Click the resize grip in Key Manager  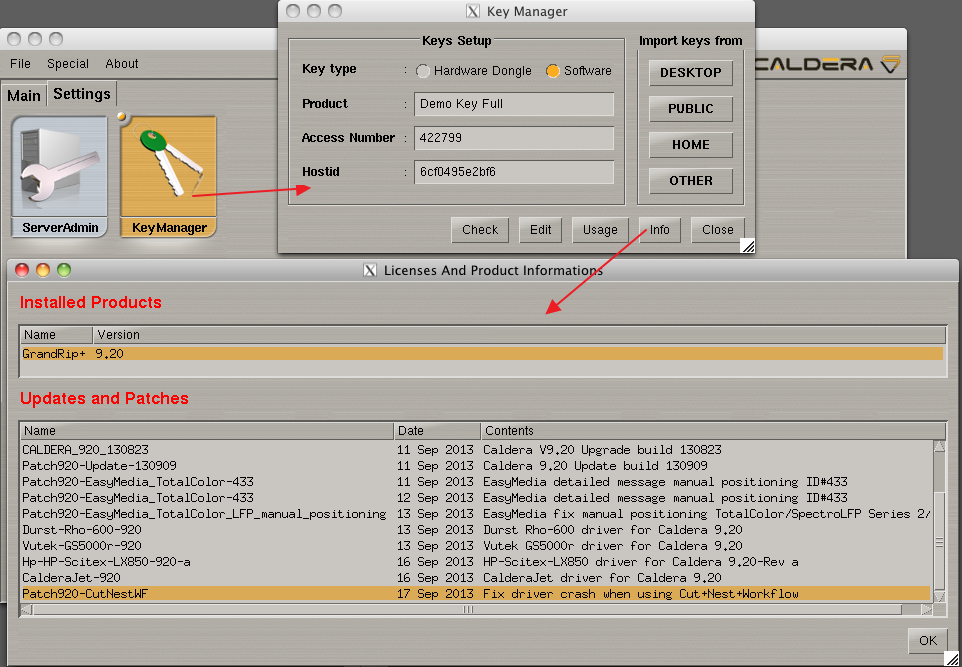(747, 245)
